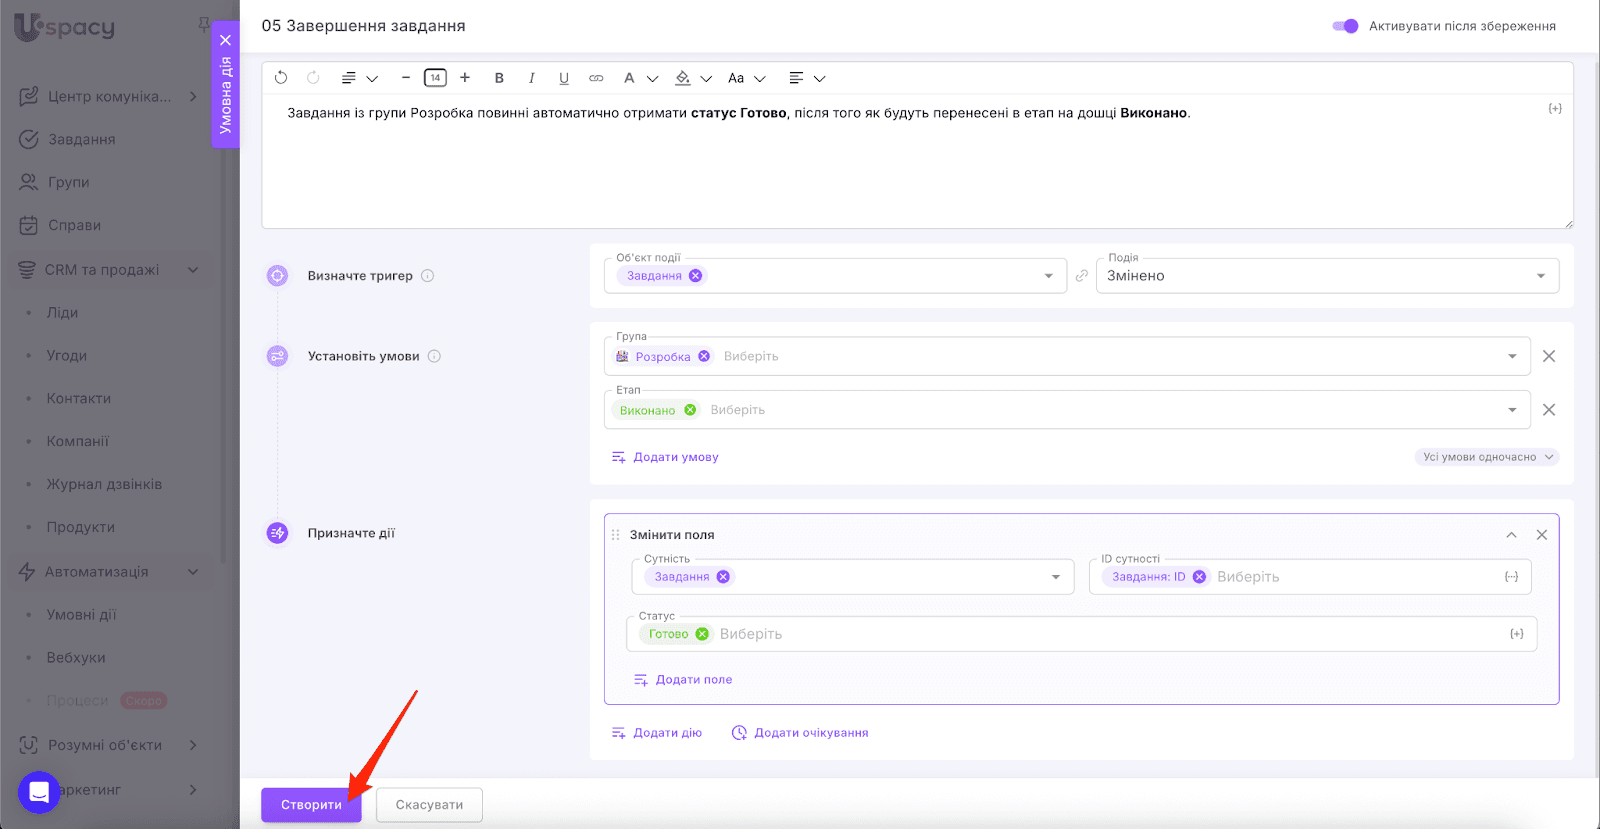
Task: Delete the Етап condition row
Action: pos(1548,410)
